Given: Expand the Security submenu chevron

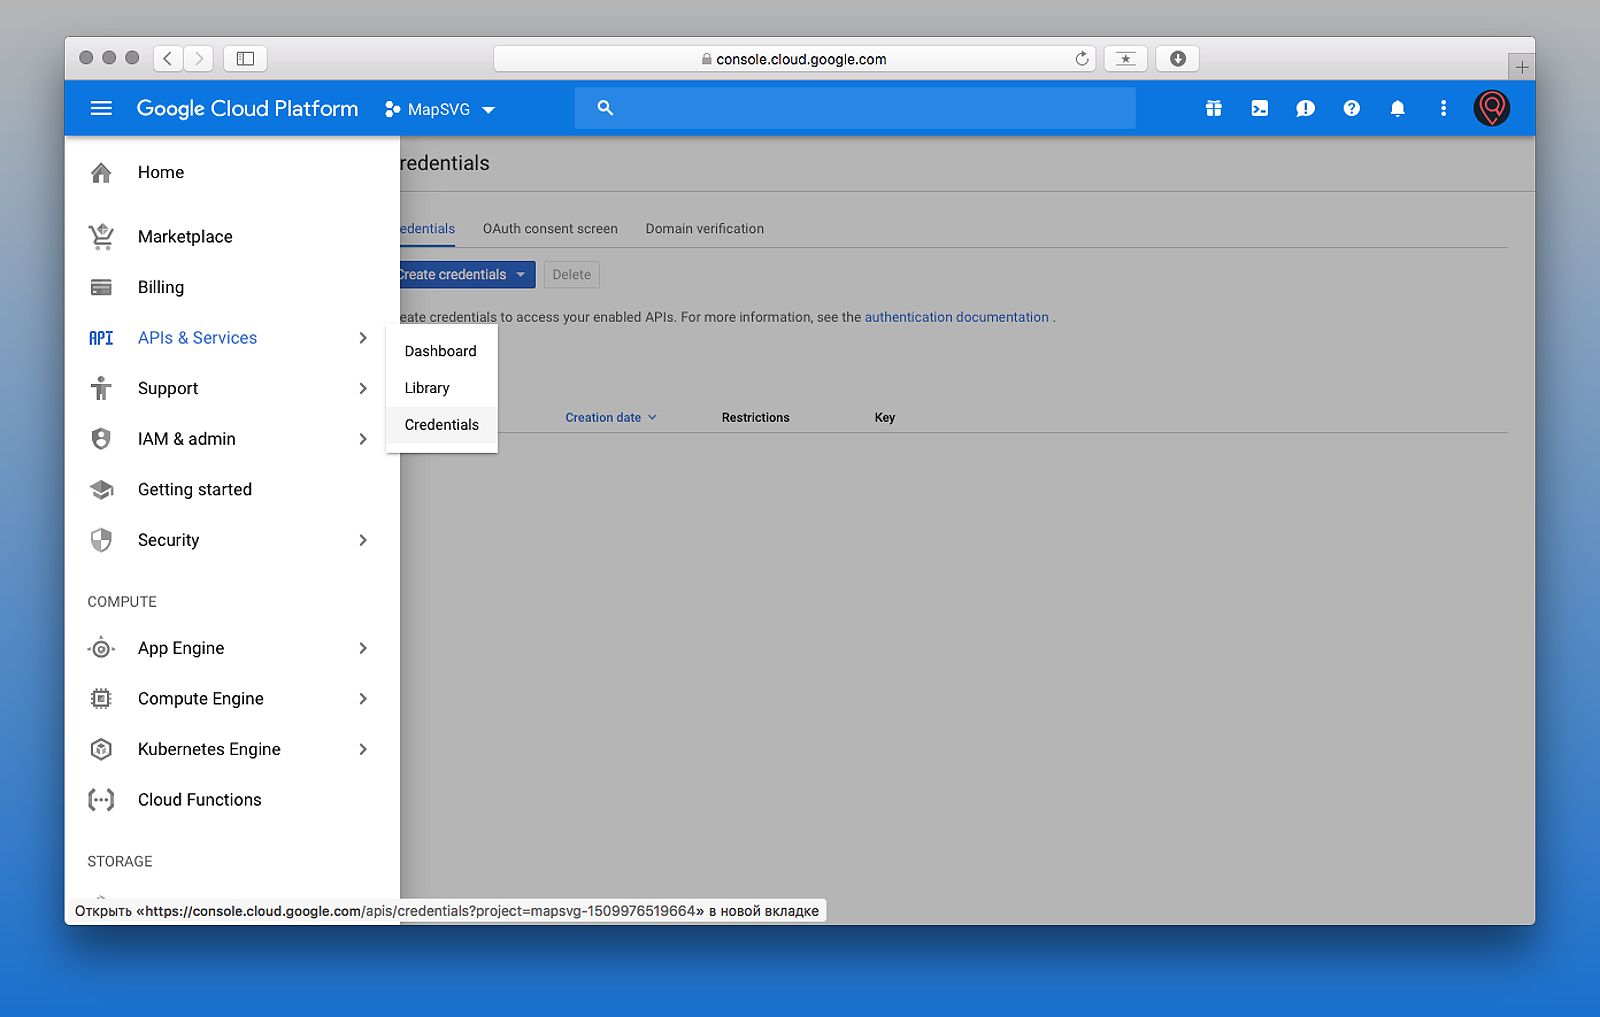Looking at the screenshot, I should pyautogui.click(x=363, y=540).
